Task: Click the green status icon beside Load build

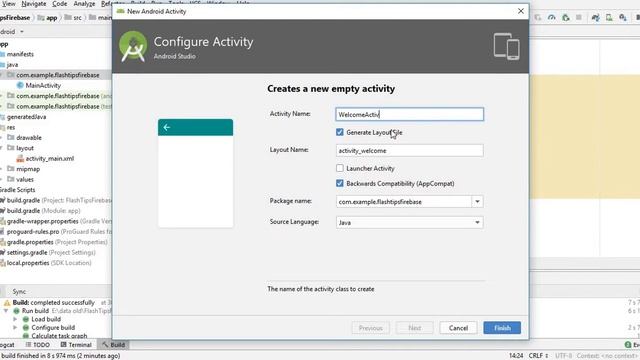Action: [x=26, y=319]
